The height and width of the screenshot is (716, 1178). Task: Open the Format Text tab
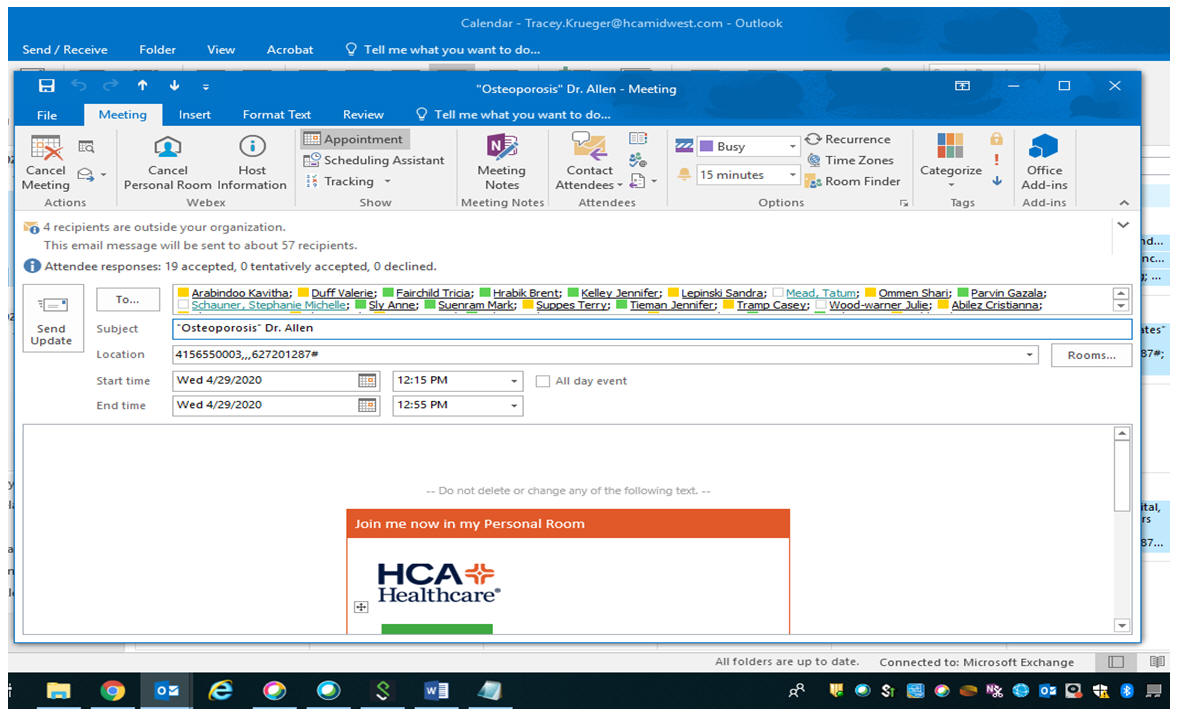pyautogui.click(x=276, y=115)
